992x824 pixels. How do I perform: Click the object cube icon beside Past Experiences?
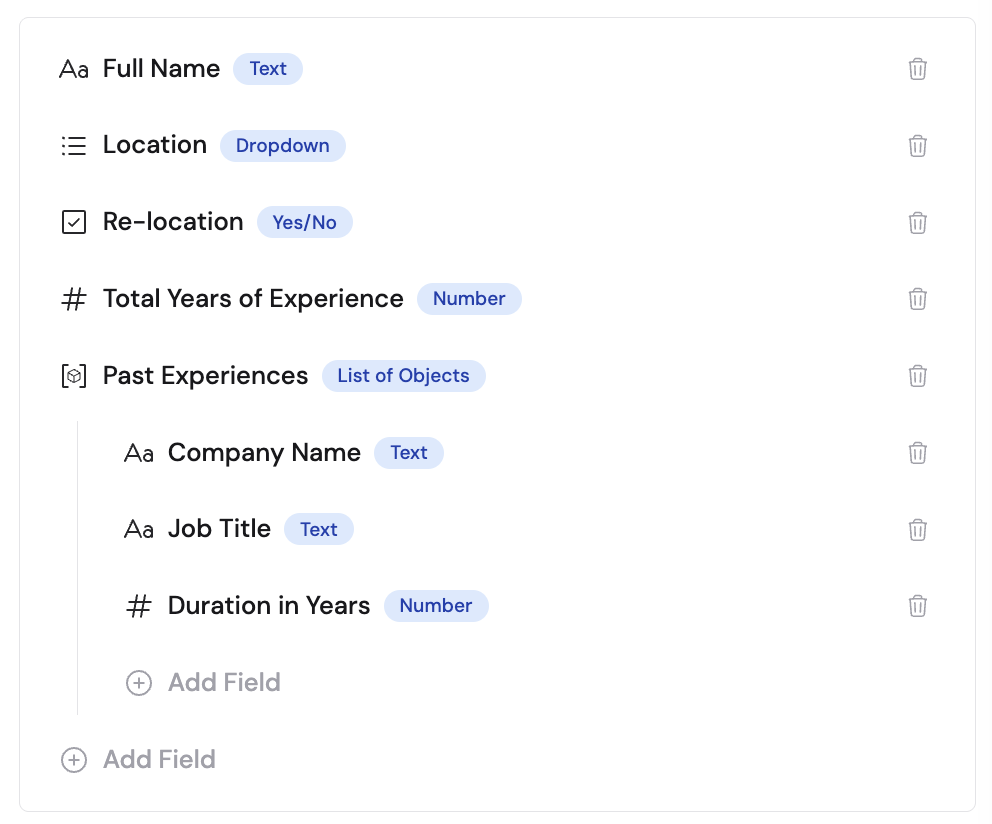click(x=74, y=375)
